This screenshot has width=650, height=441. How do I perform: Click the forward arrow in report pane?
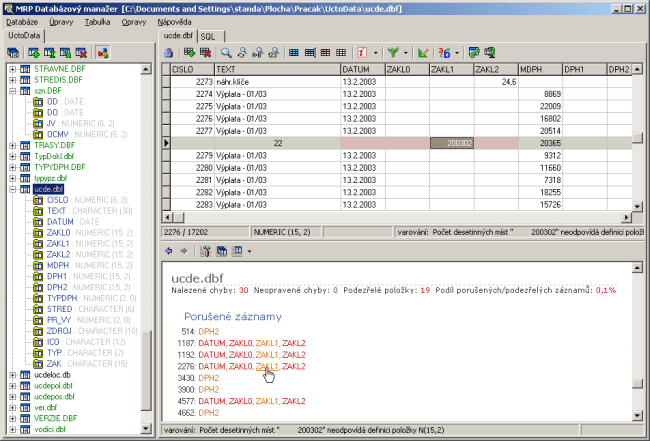(182, 251)
